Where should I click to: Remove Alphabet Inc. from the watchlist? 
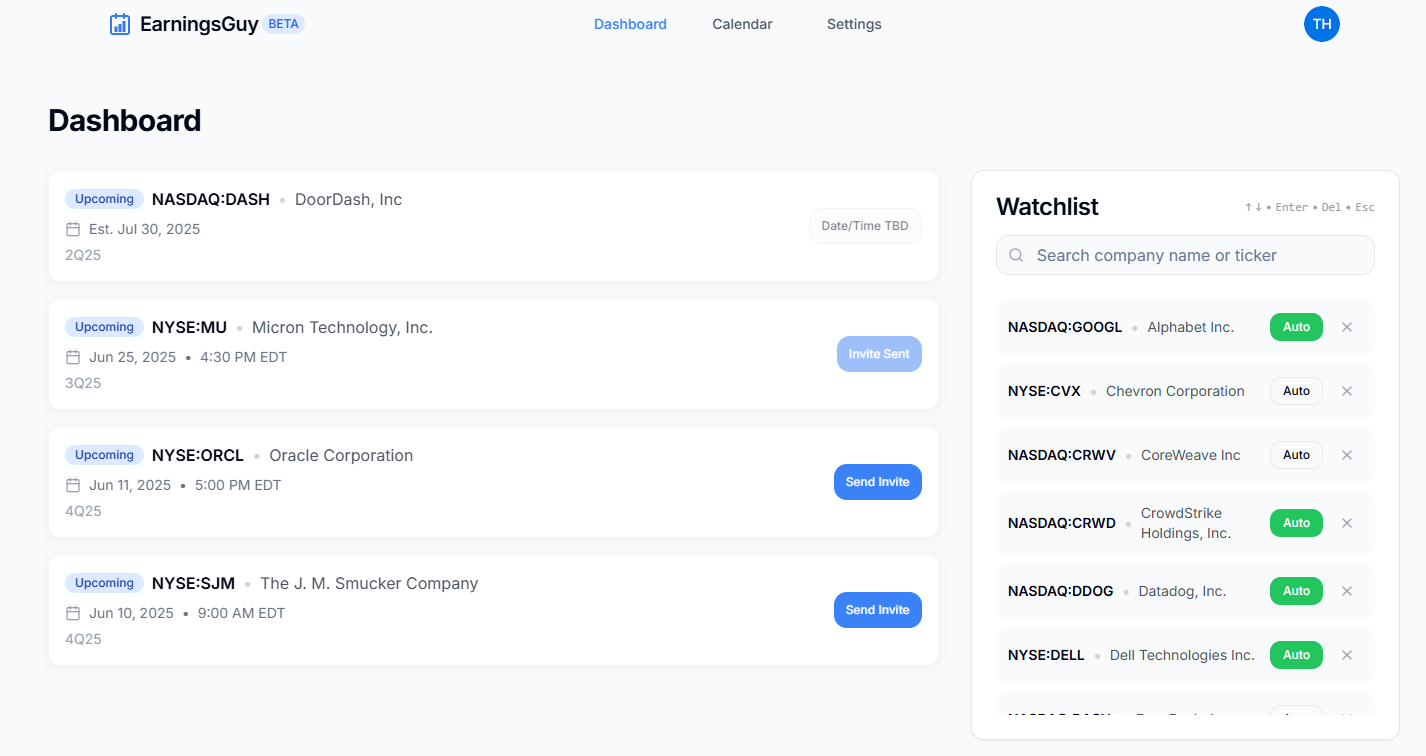point(1347,327)
